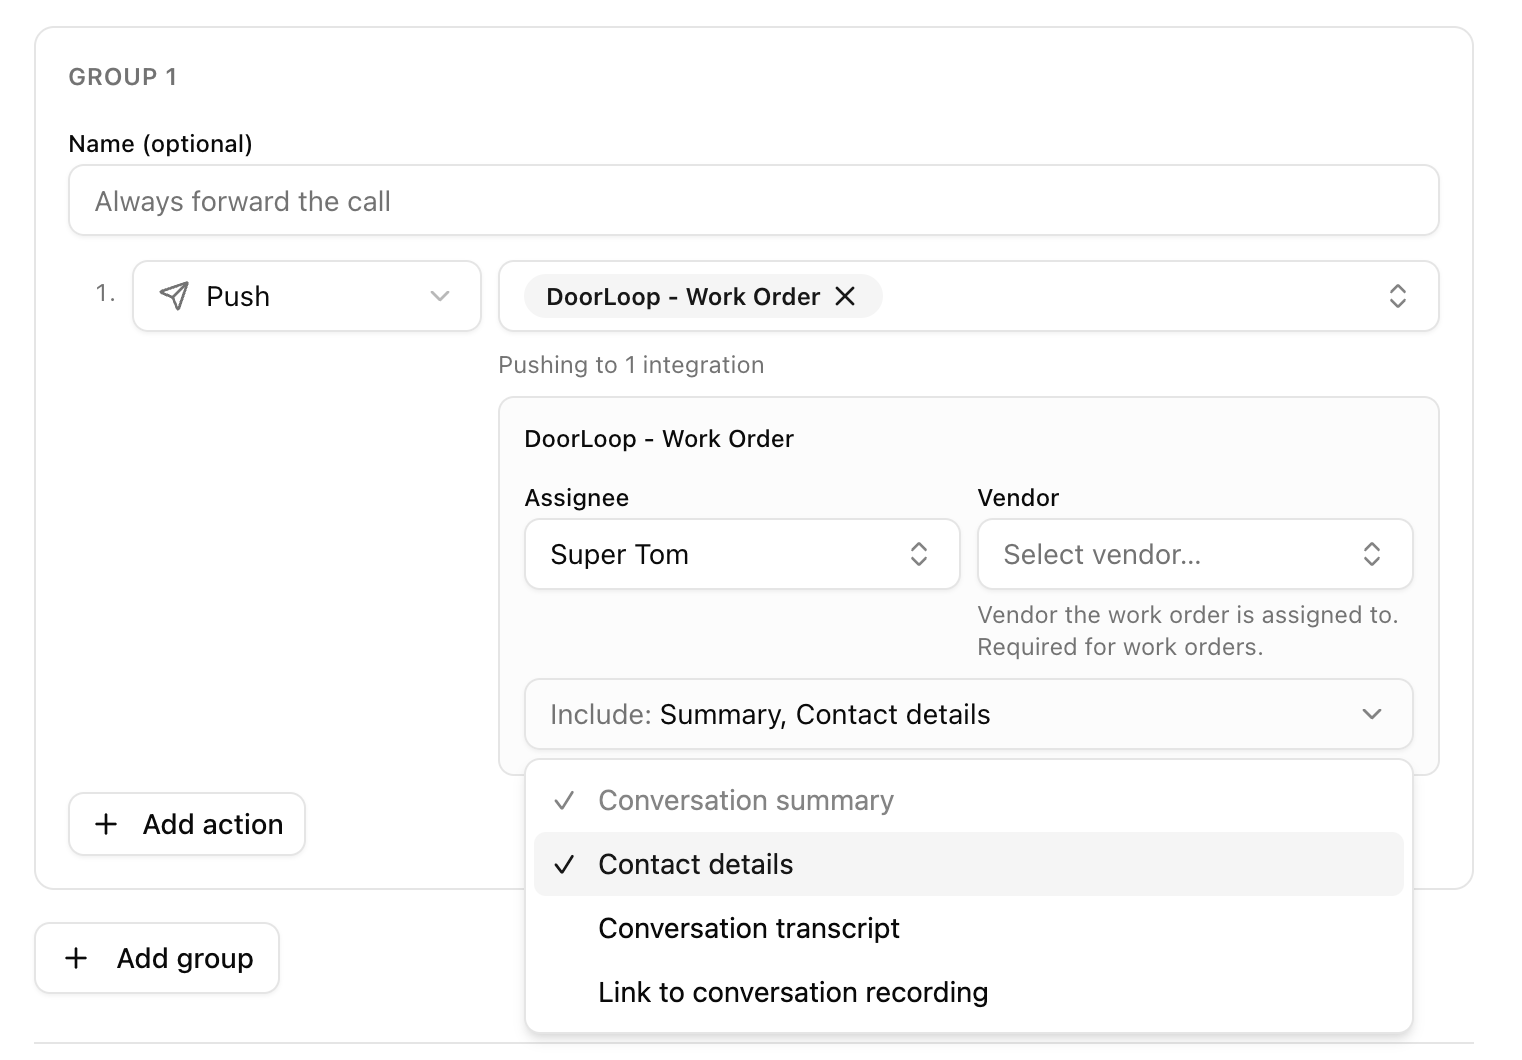This screenshot has height=1060, width=1522.
Task: Click the vendor help text about work orders
Action: pos(1188,631)
